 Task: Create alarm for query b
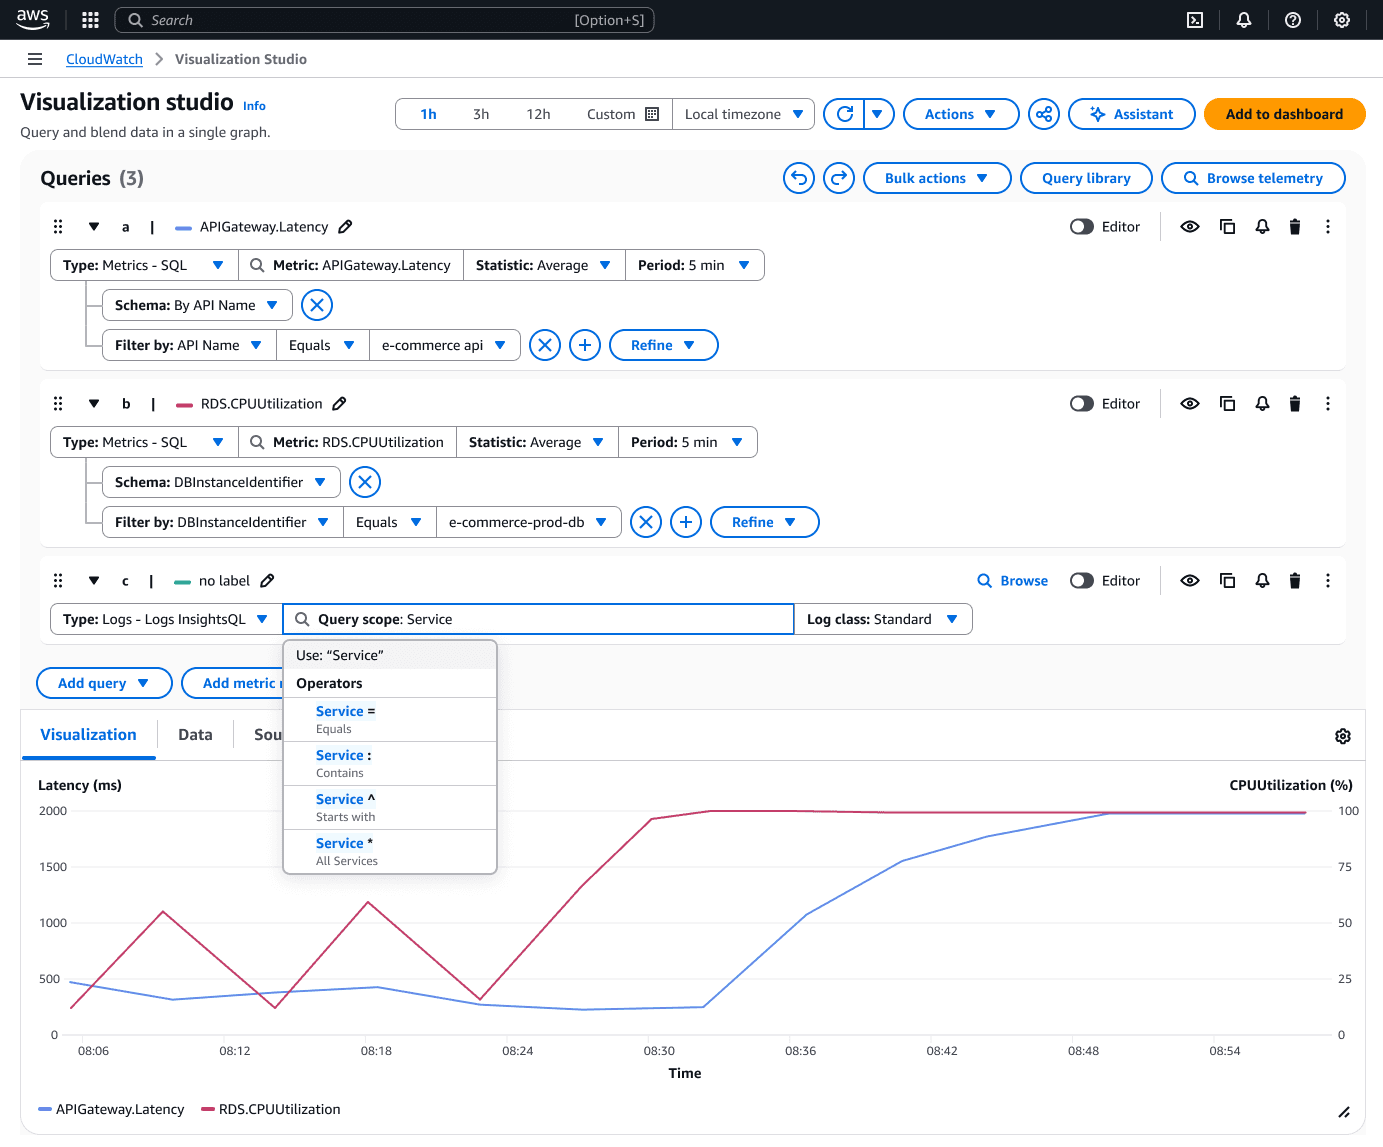[1263, 404]
